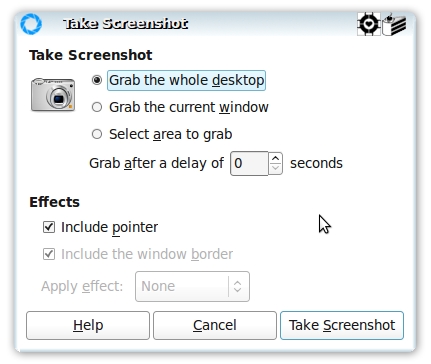Click the Apply effect dropdown arrows
The width and height of the screenshot is (431, 364).
237,286
